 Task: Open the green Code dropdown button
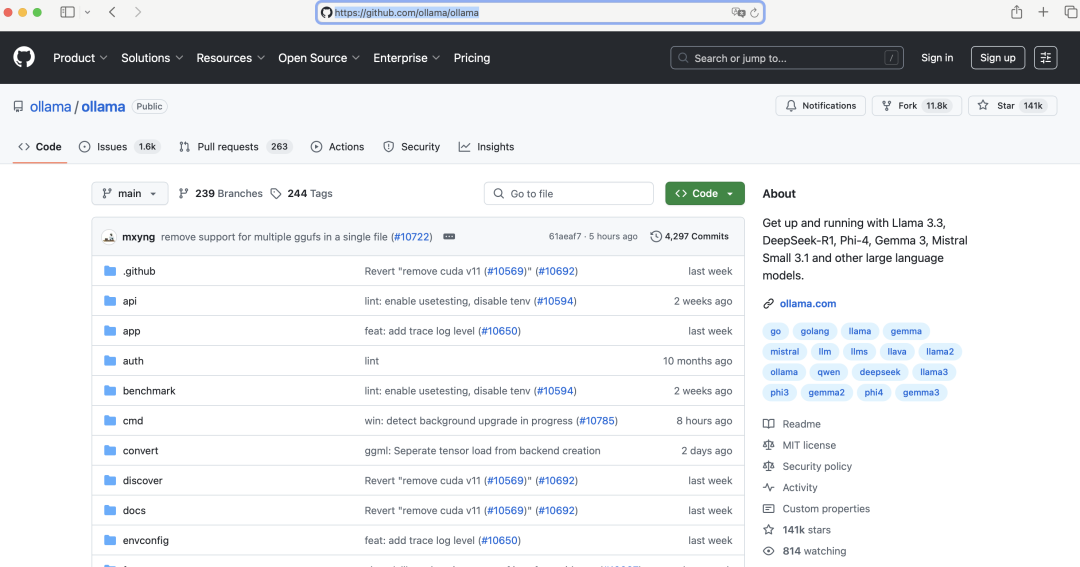pos(705,194)
